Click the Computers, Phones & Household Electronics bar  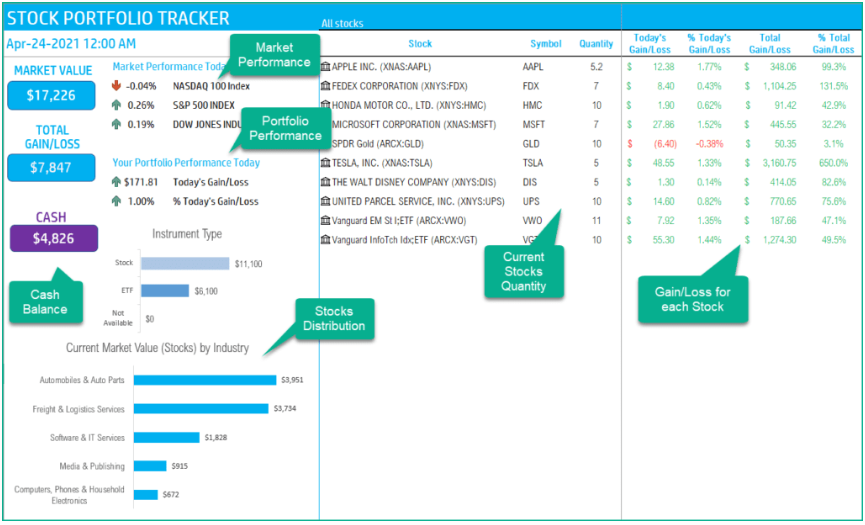pyautogui.click(x=146, y=495)
